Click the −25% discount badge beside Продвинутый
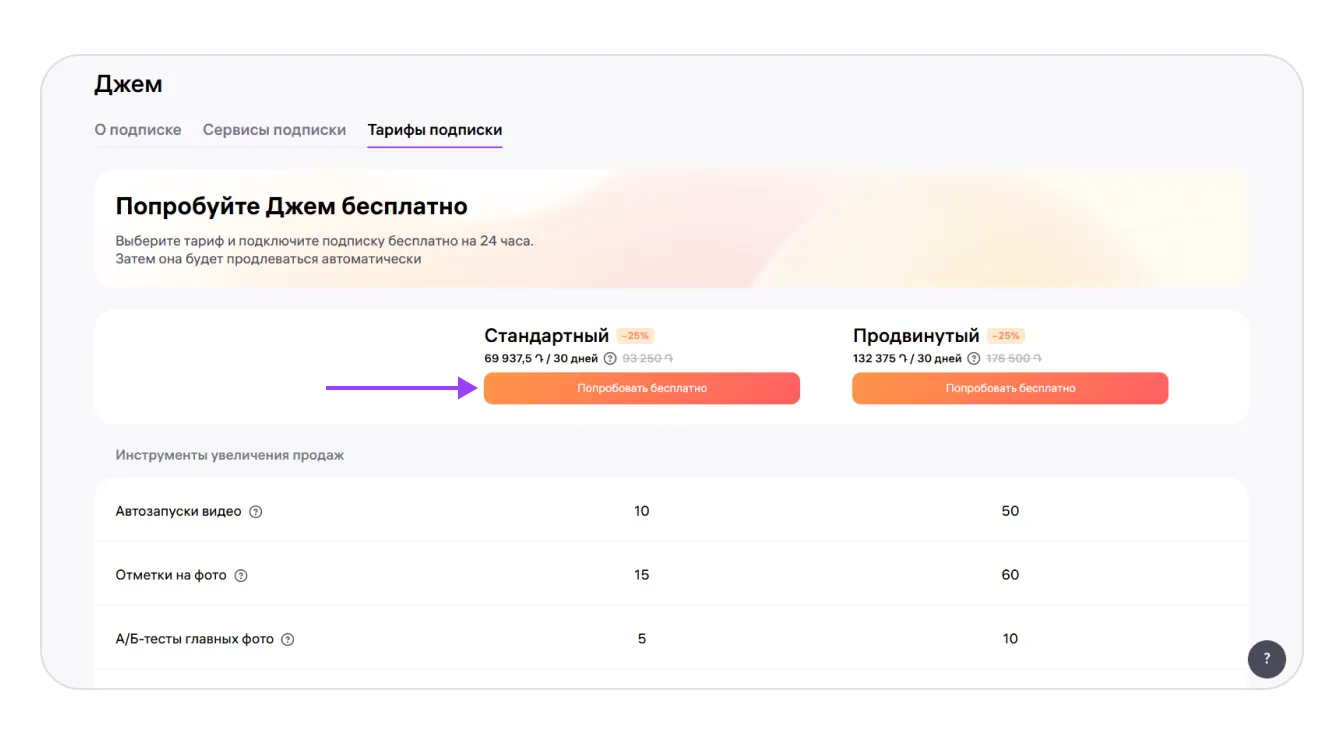The width and height of the screenshot is (1344, 744). (x=1005, y=336)
